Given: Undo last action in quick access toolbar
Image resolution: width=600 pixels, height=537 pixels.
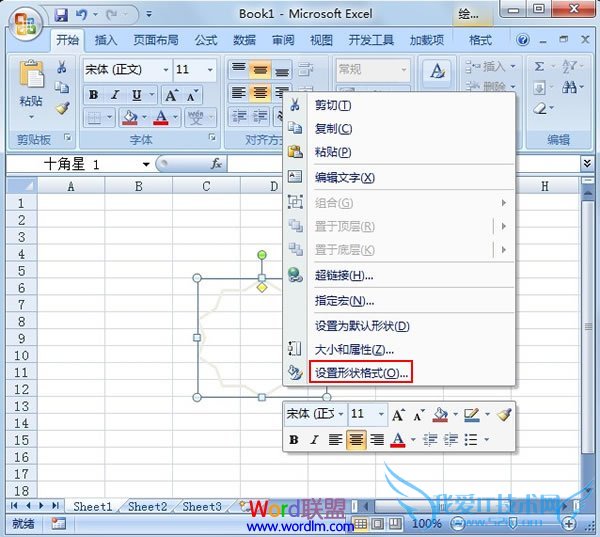Looking at the screenshot, I should click(x=81, y=15).
